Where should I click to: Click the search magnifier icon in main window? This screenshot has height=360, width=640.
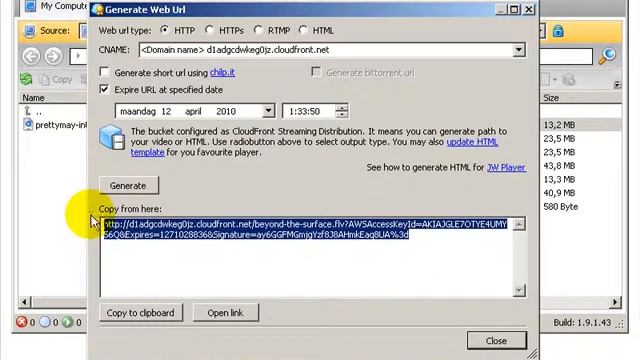607,56
